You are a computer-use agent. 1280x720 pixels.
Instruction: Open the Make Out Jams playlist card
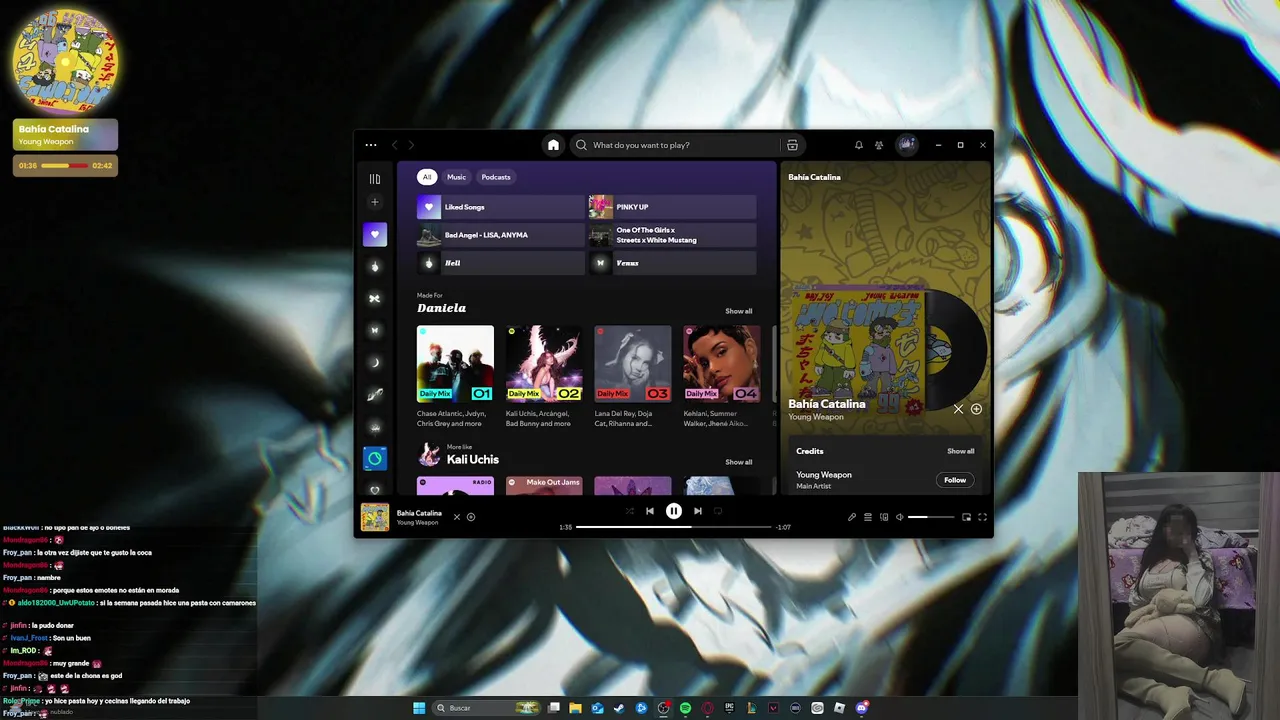[544, 485]
